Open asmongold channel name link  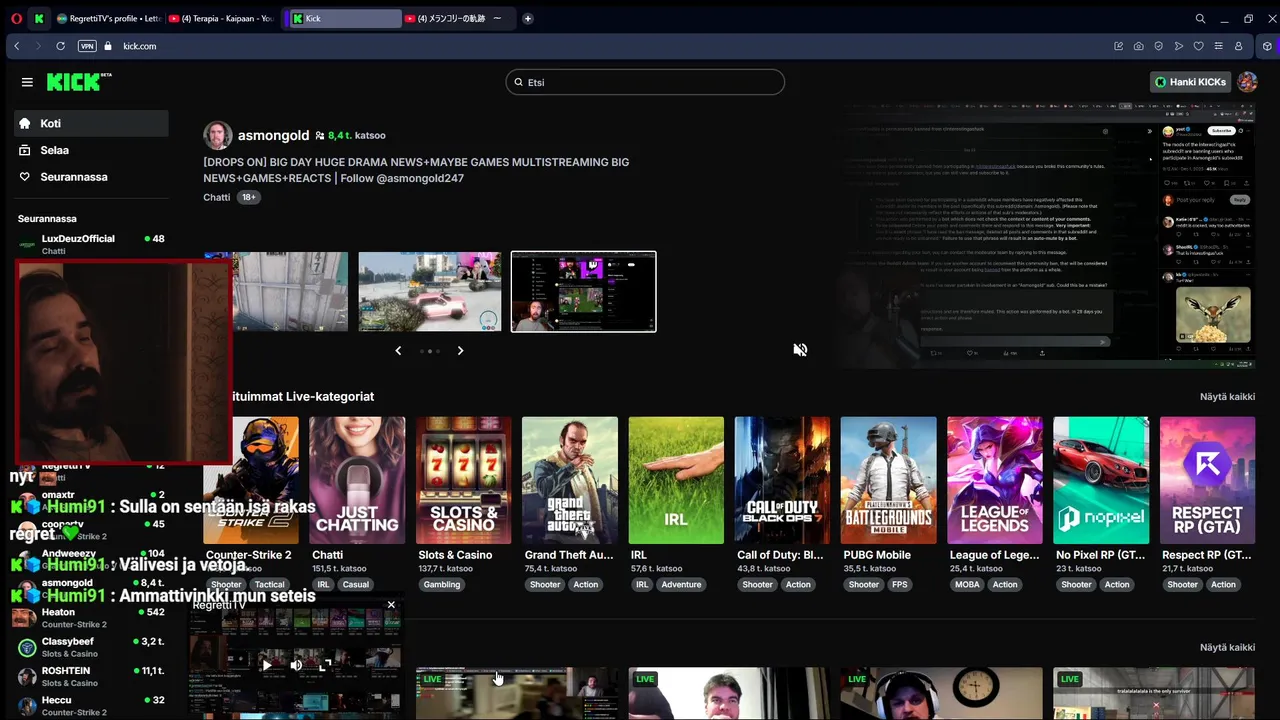273,135
